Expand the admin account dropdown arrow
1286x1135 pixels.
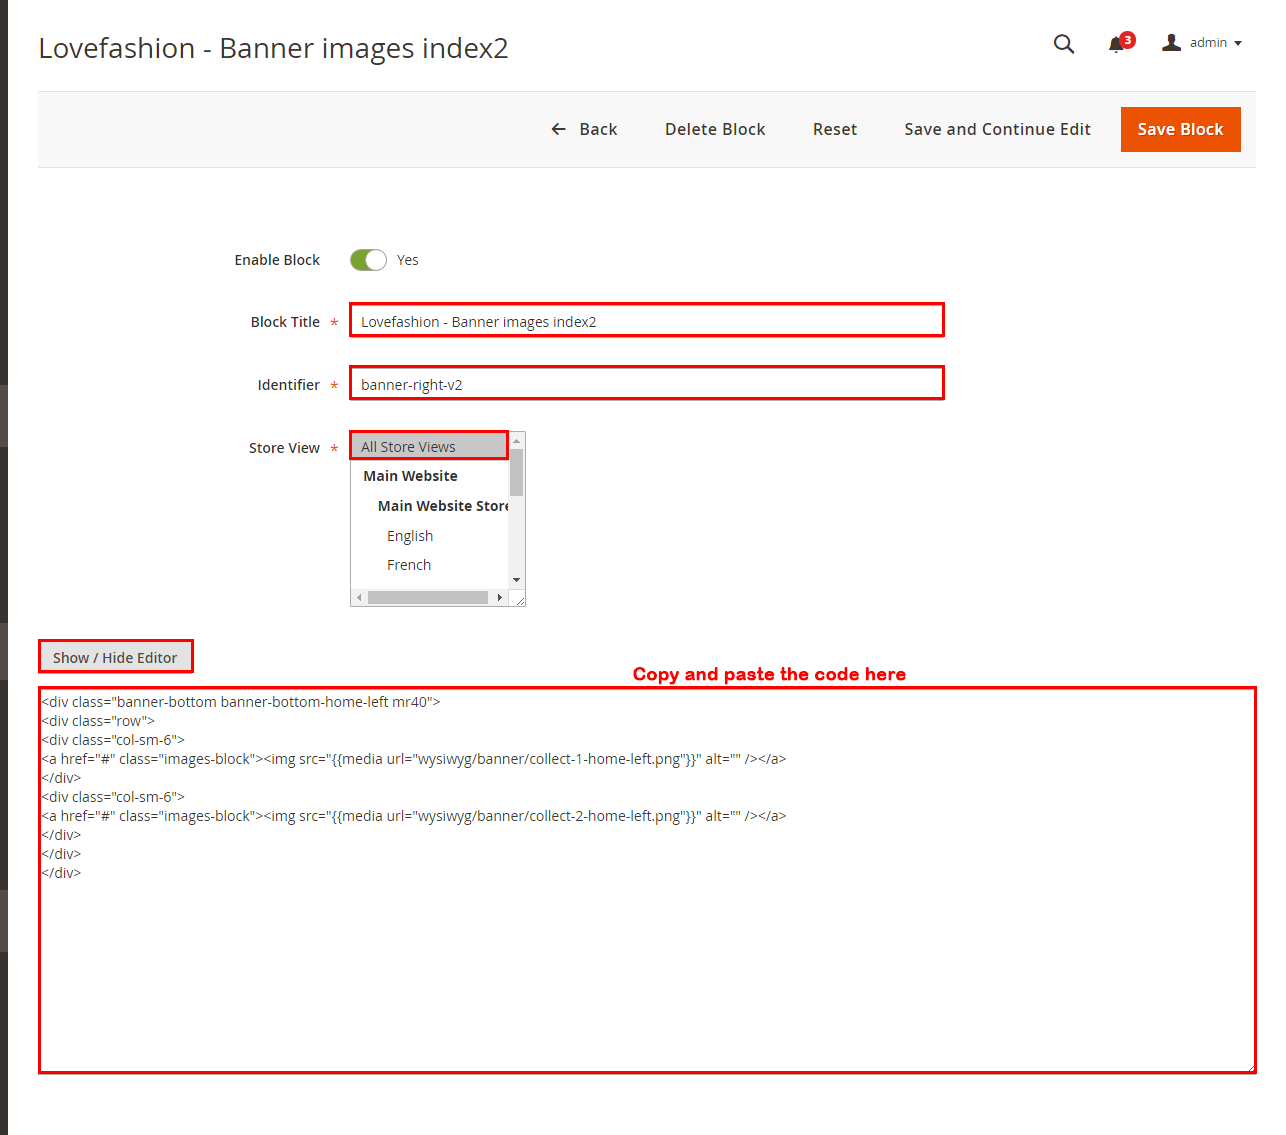tap(1238, 43)
